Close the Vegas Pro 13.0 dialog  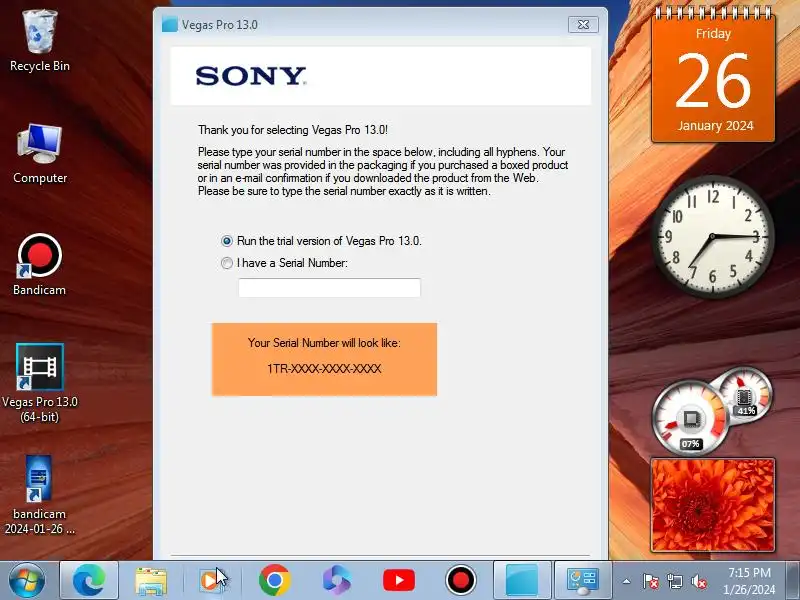583,24
